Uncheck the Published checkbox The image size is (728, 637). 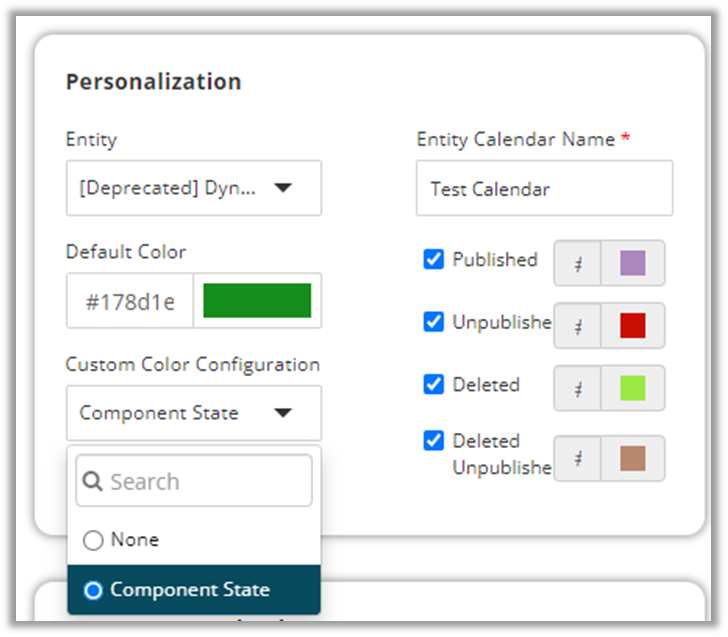[x=434, y=260]
